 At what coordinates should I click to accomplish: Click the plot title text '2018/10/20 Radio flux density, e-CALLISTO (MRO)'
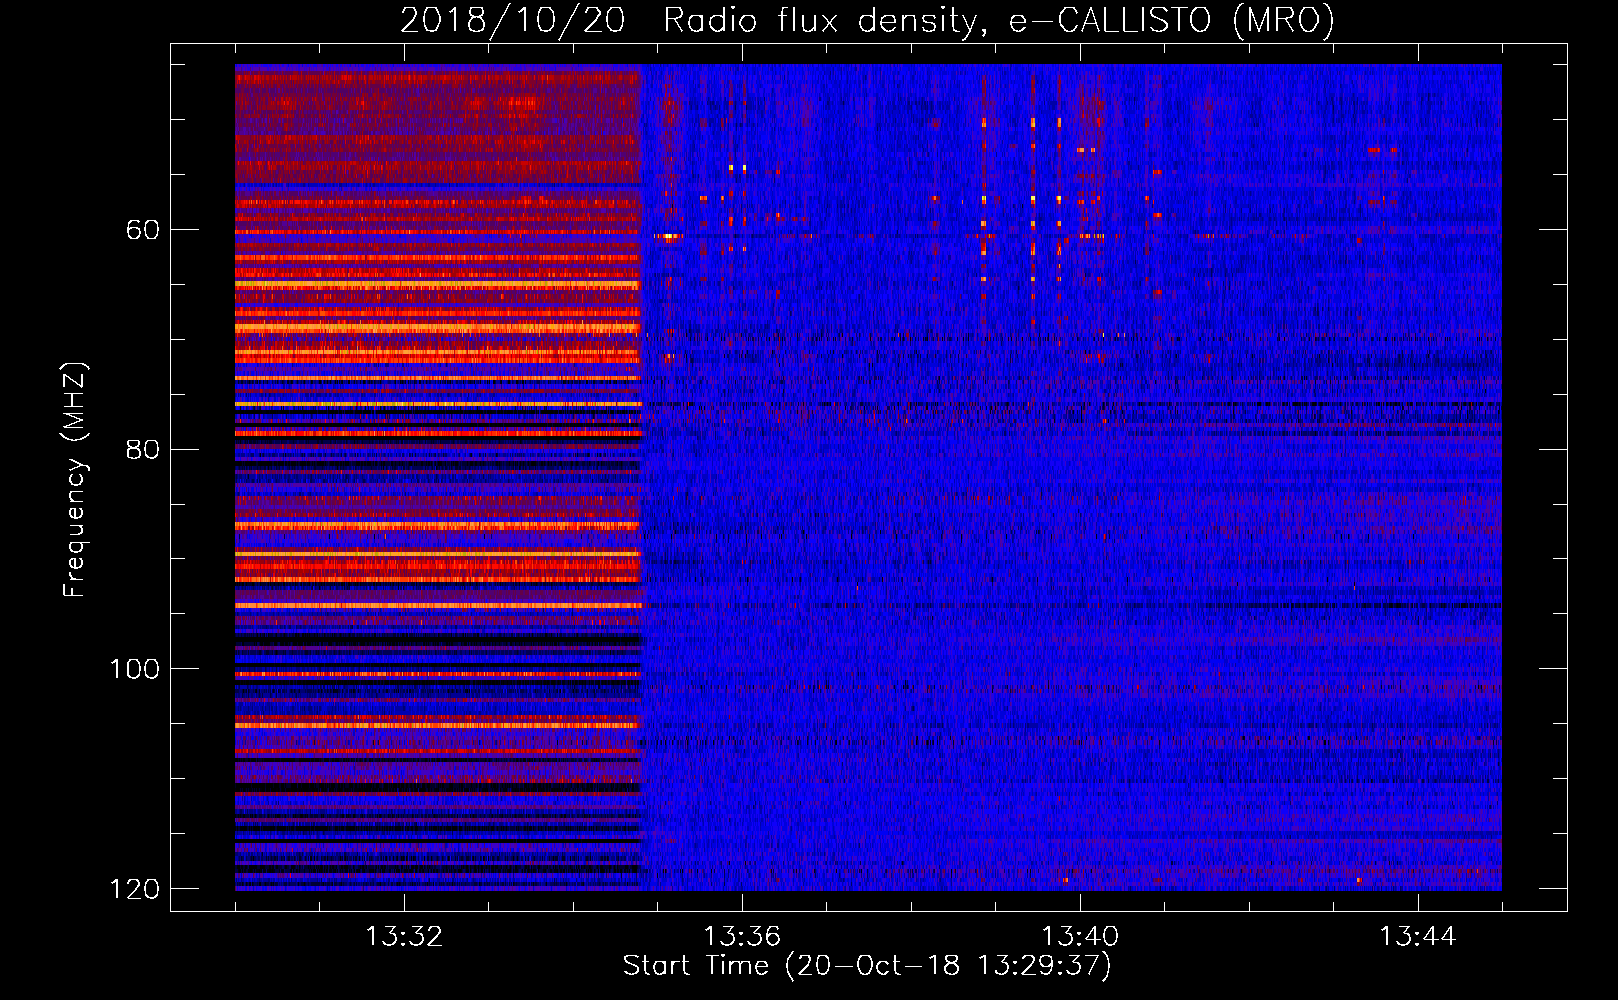868,20
